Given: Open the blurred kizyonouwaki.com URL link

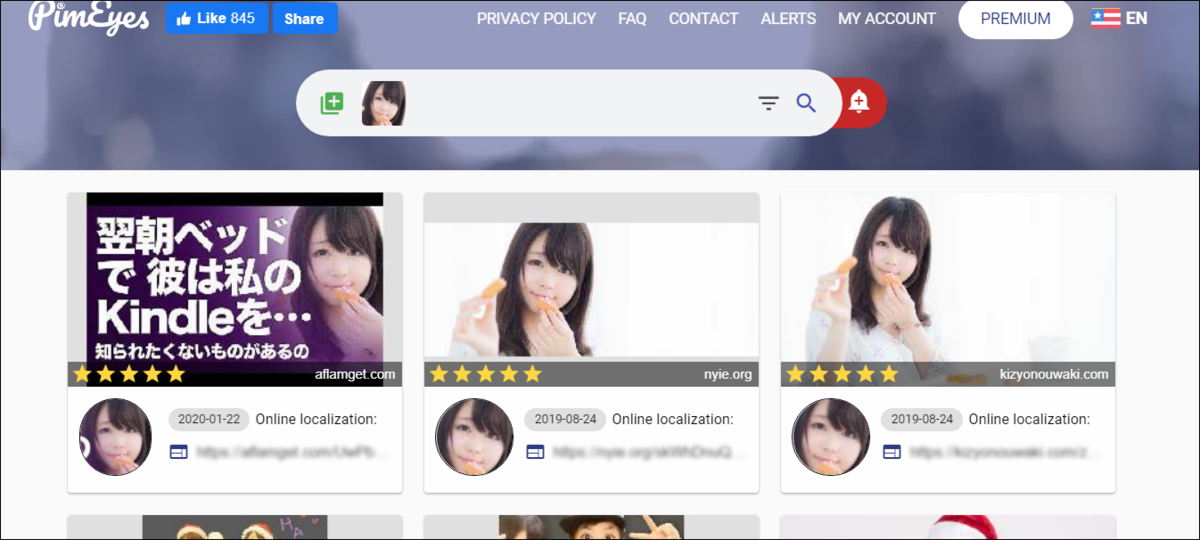Looking at the screenshot, I should click(x=1004, y=452).
